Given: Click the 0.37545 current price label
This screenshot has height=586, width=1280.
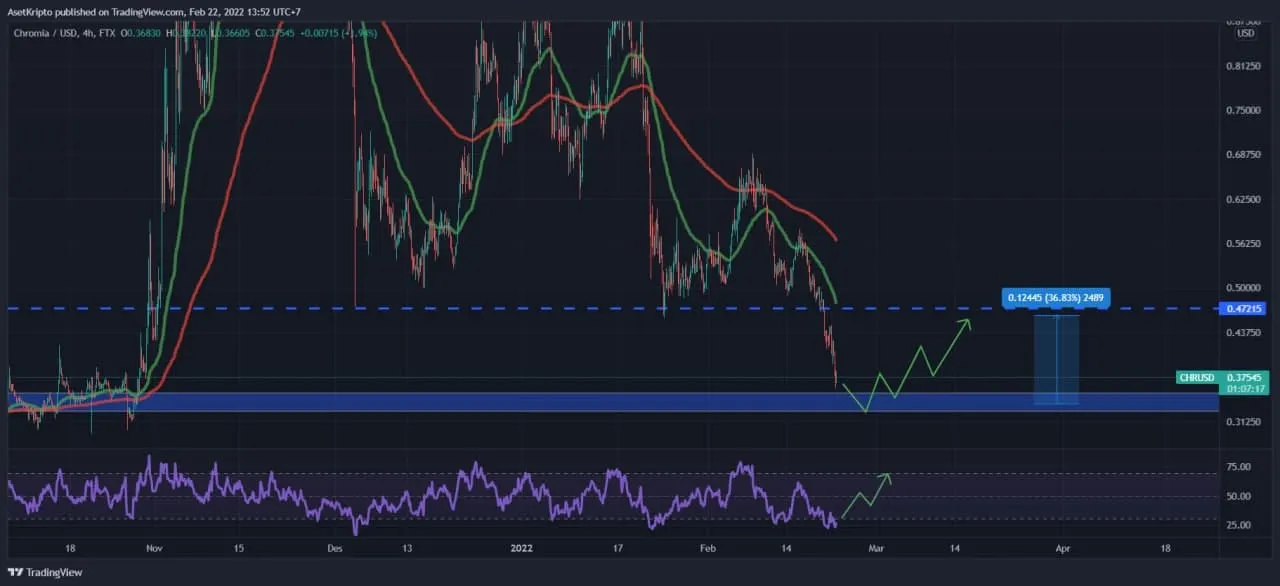Looking at the screenshot, I should pyautogui.click(x=1246, y=377).
